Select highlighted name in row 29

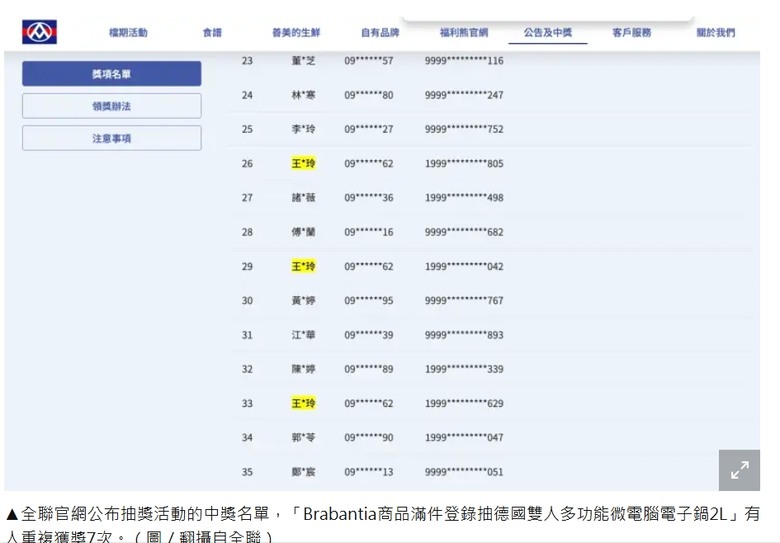[303, 266]
